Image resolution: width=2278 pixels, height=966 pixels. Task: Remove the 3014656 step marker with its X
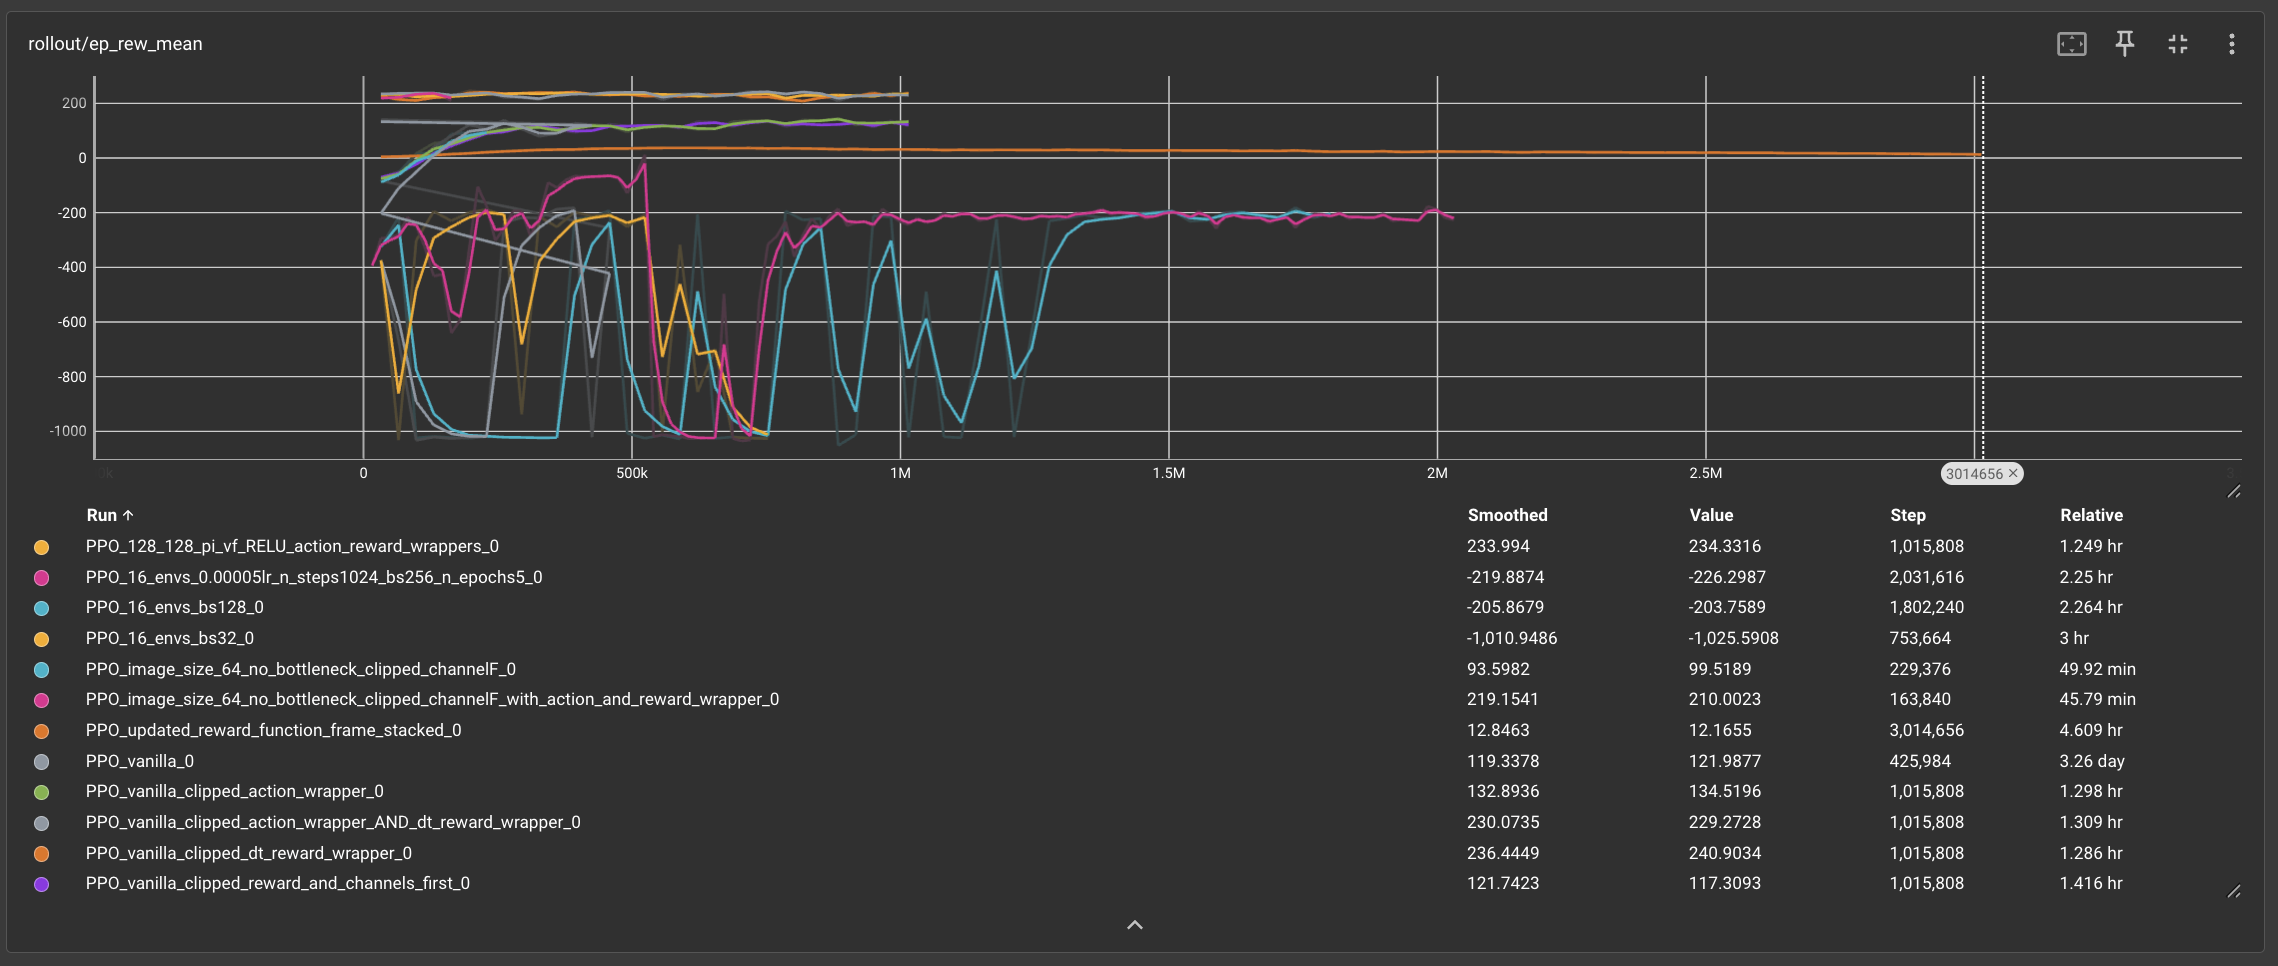2013,474
